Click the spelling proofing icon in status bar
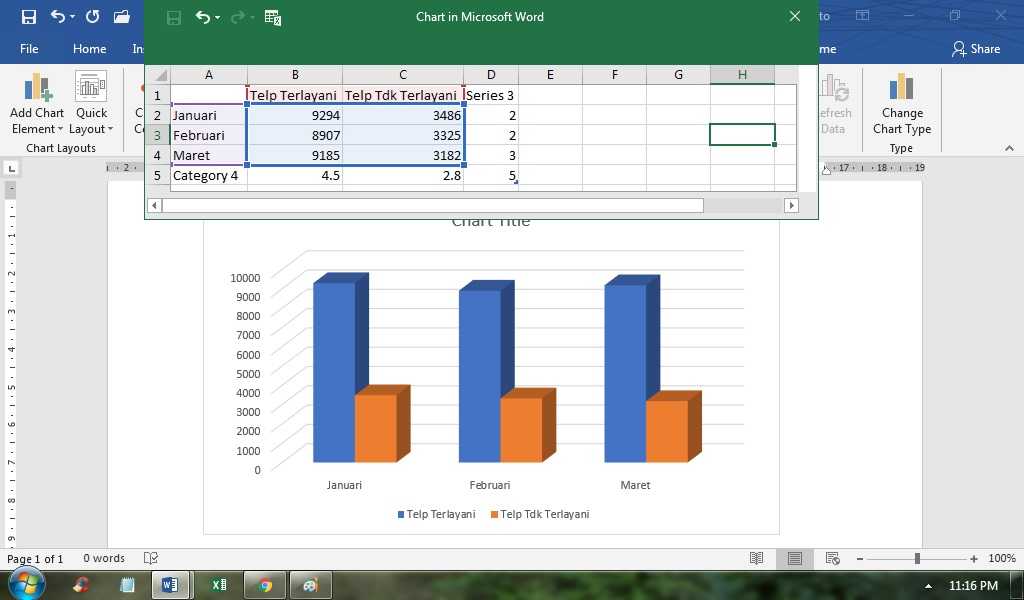 (151, 558)
